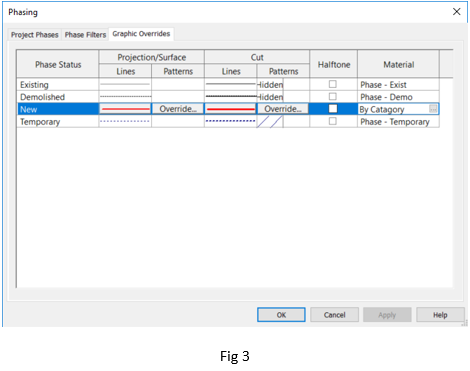Select the Graphic Overrides tab
This screenshot has width=470, height=371.
coord(141,34)
